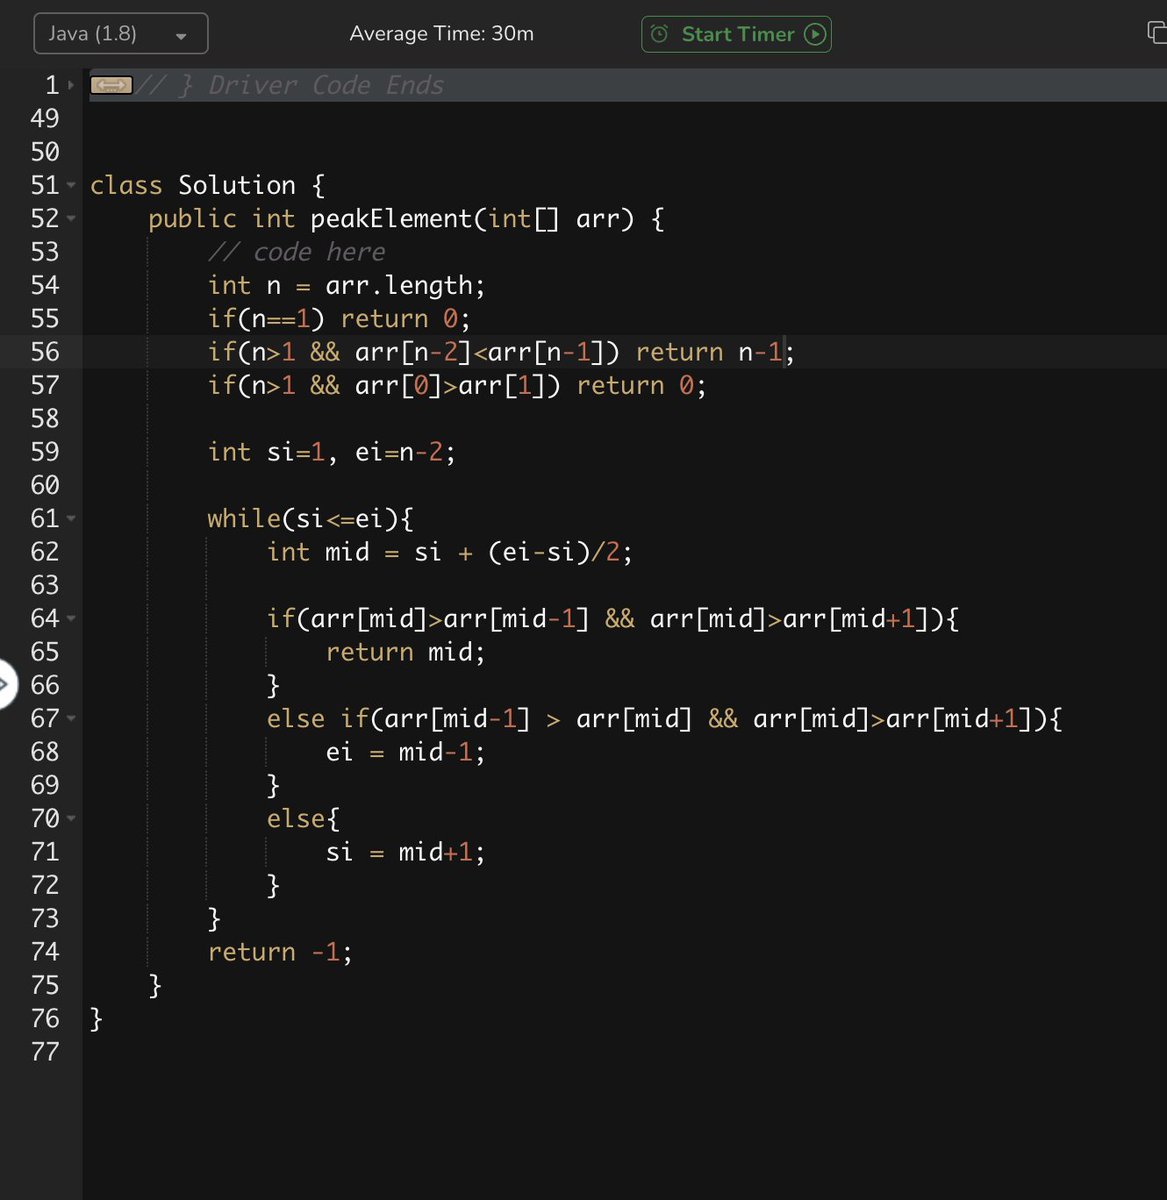Image resolution: width=1167 pixels, height=1200 pixels.
Task: Fold the else block at line 70
Action: [x=71, y=819]
